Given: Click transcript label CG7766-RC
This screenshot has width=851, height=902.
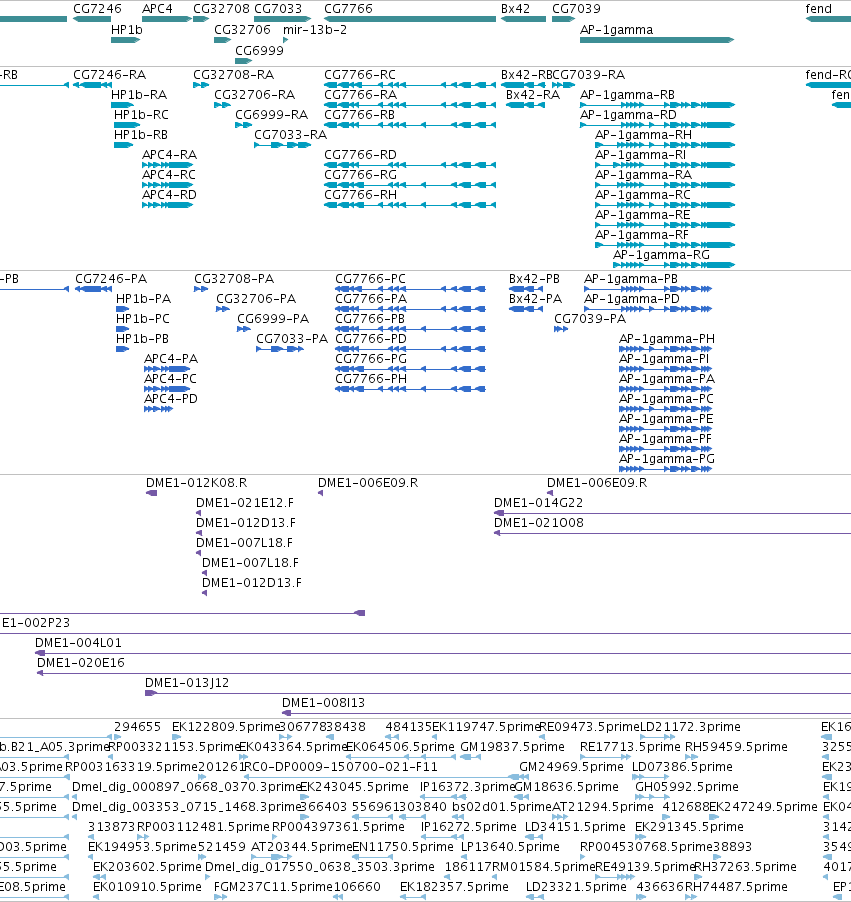Looking at the screenshot, I should tap(360, 75).
